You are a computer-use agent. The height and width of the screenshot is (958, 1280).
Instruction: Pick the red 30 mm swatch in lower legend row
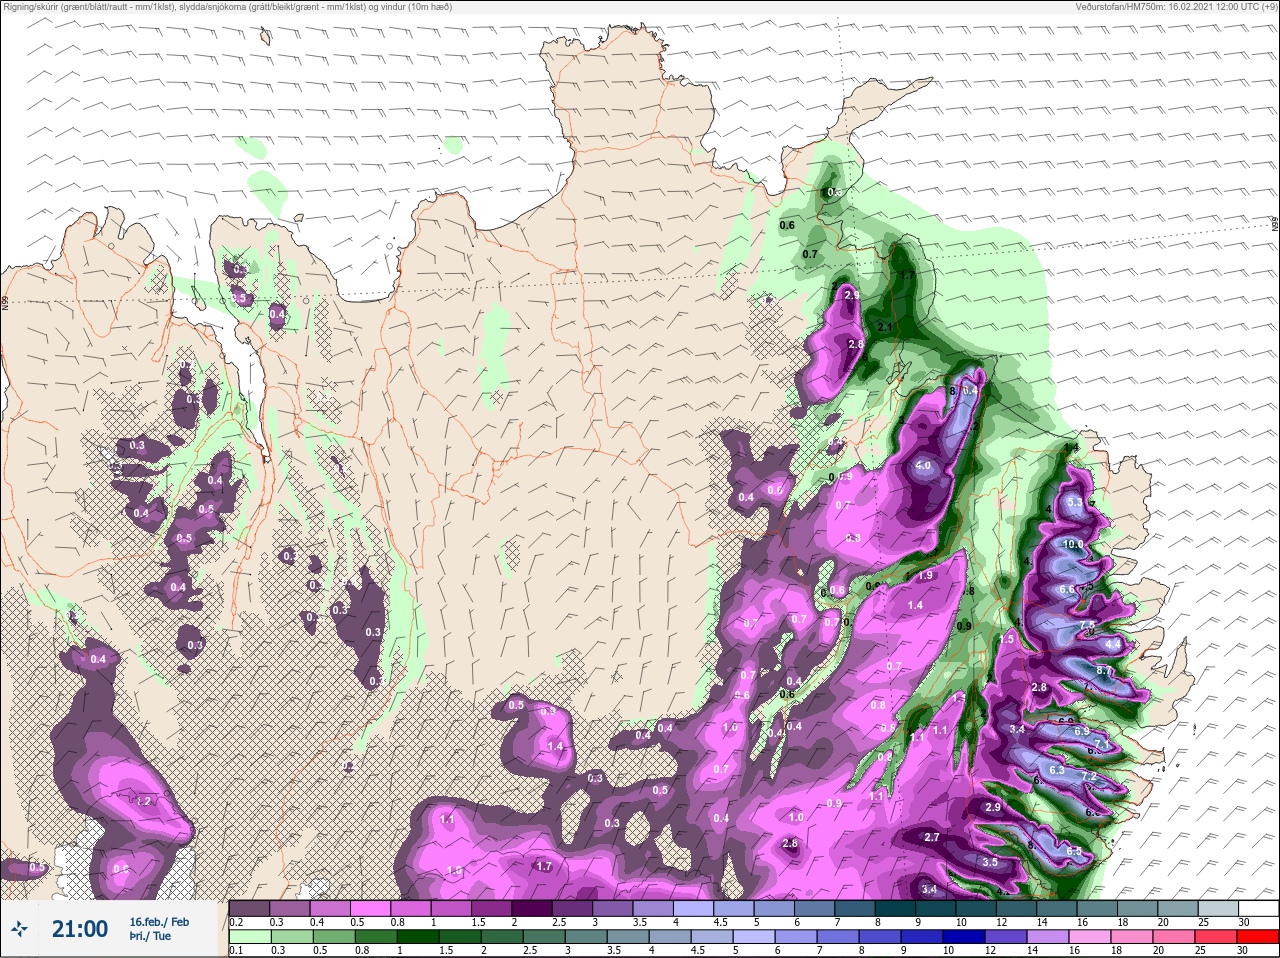pos(1258,937)
